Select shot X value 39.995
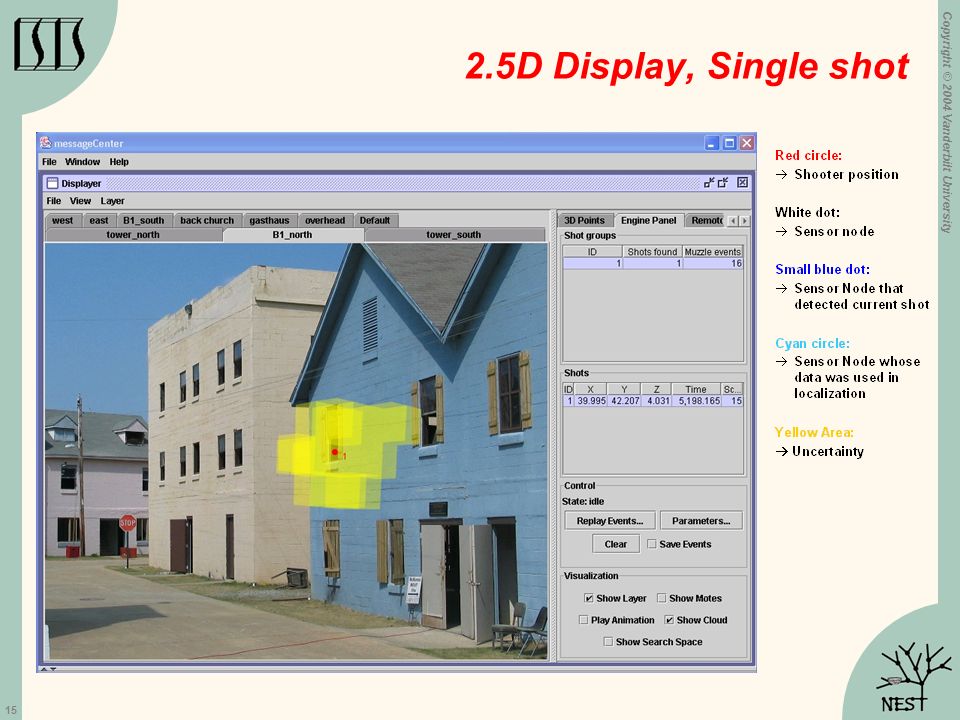 590,400
